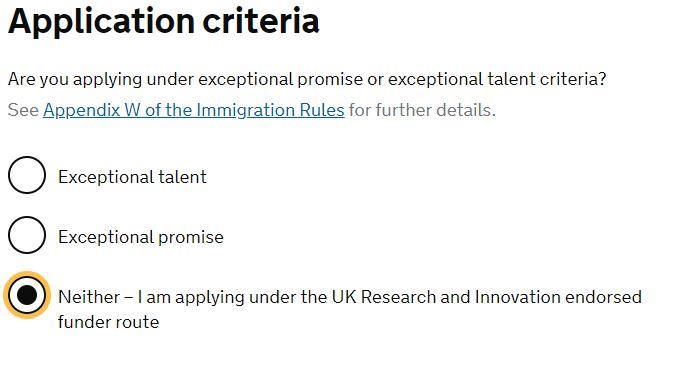Screen dimensions: 693x391
Task: Click the words 'Immigration Rules' in the link
Action: tap(270, 110)
